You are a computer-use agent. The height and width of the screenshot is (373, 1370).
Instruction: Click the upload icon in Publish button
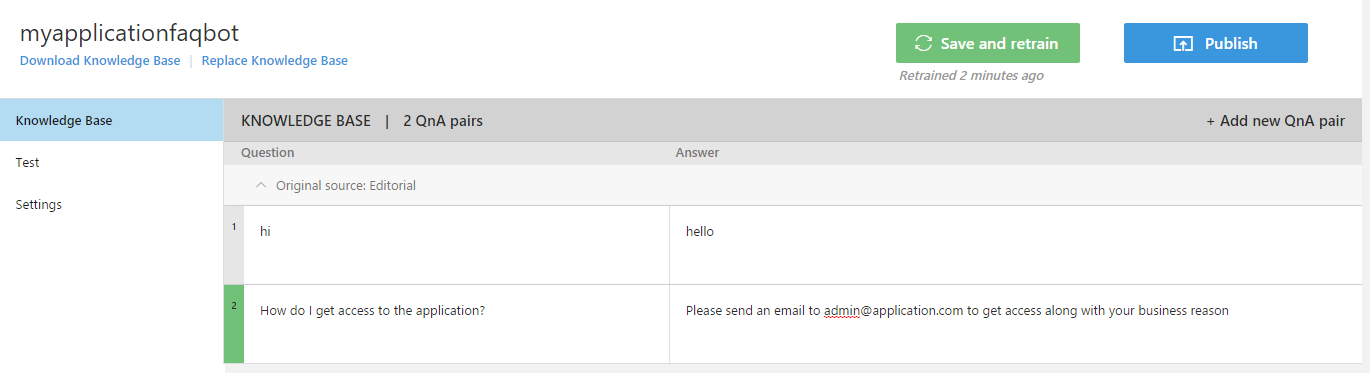[x=1183, y=44]
